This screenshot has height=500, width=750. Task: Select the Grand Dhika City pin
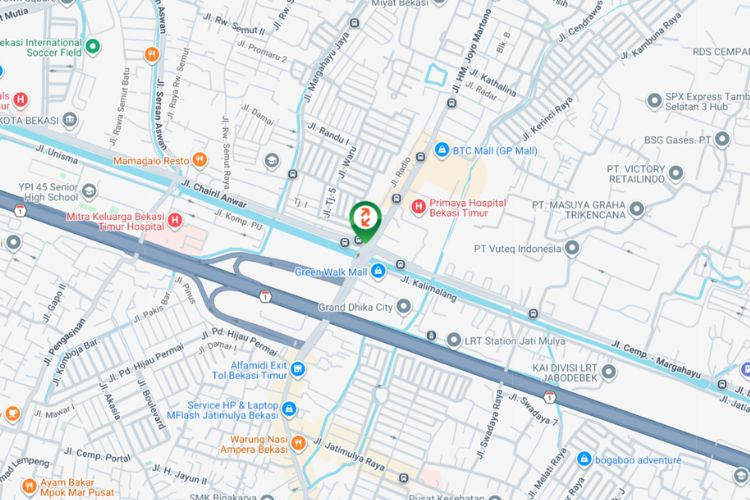click(404, 306)
